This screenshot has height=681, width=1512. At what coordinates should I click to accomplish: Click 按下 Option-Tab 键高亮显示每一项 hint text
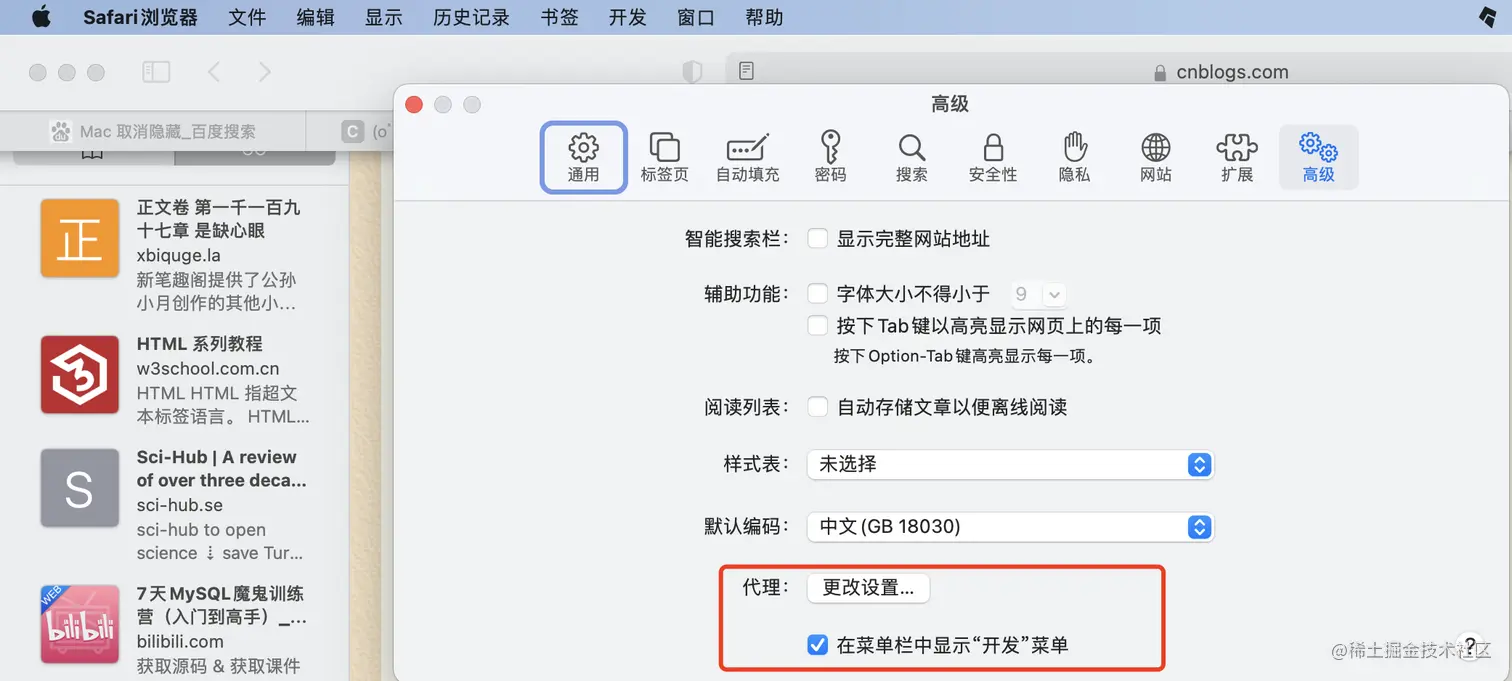pos(965,356)
